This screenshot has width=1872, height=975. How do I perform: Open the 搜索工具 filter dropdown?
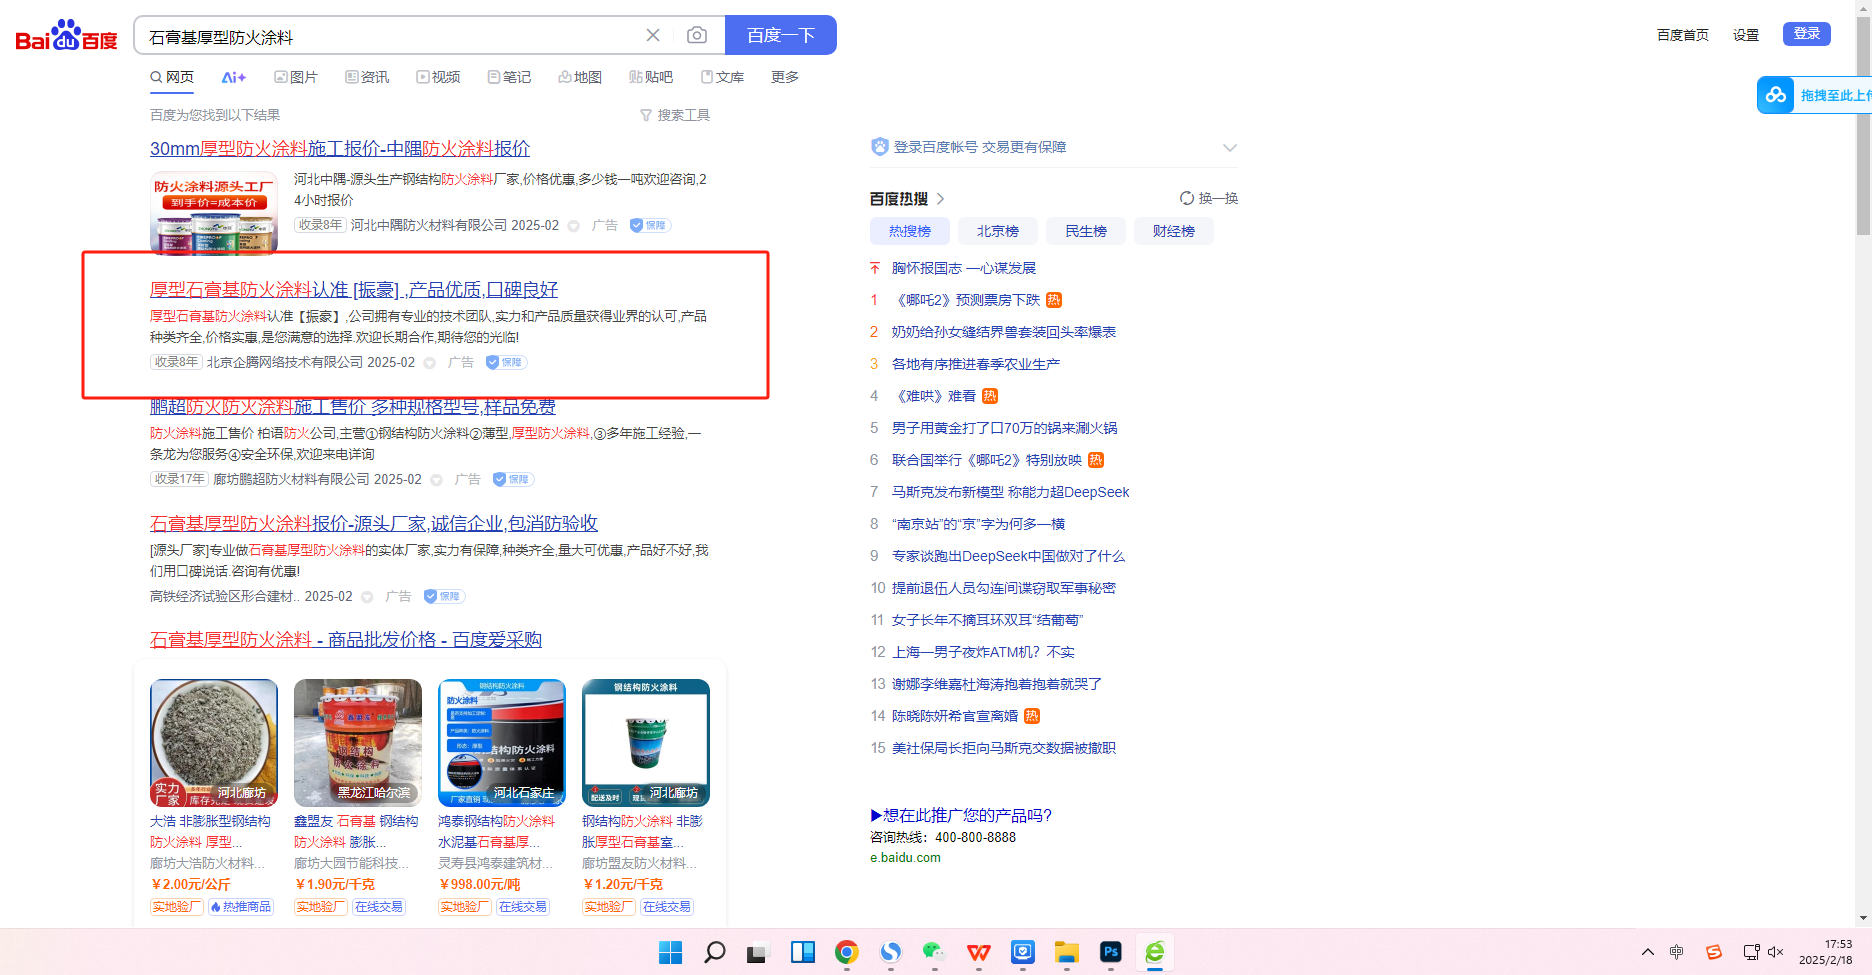675,115
